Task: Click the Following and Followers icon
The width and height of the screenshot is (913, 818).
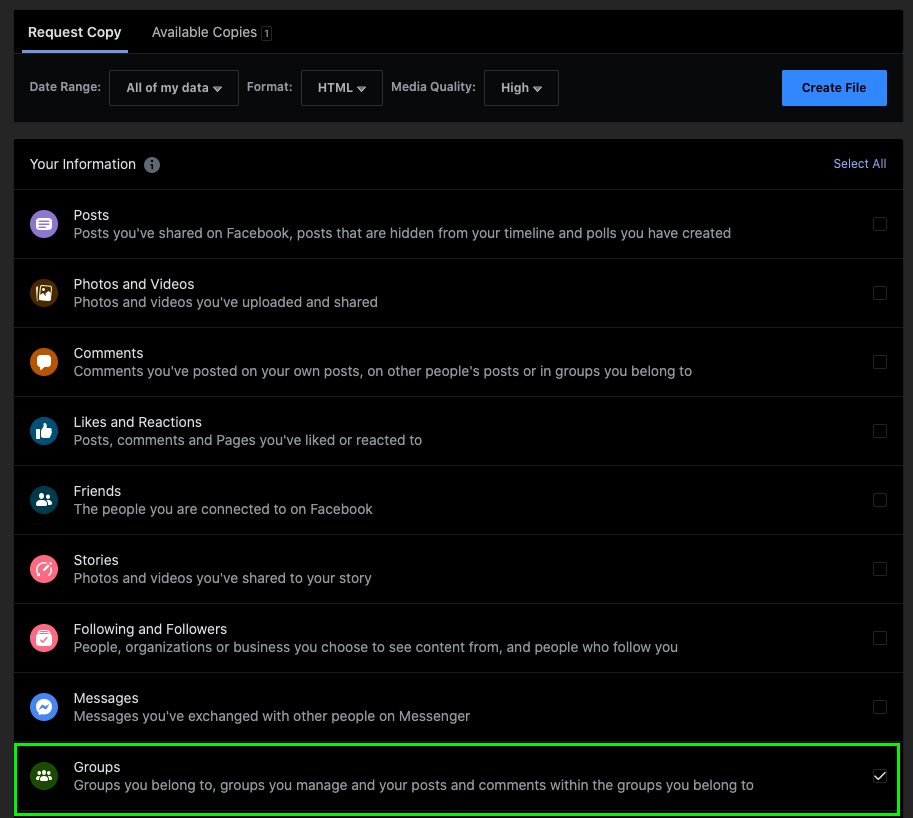Action: [44, 638]
